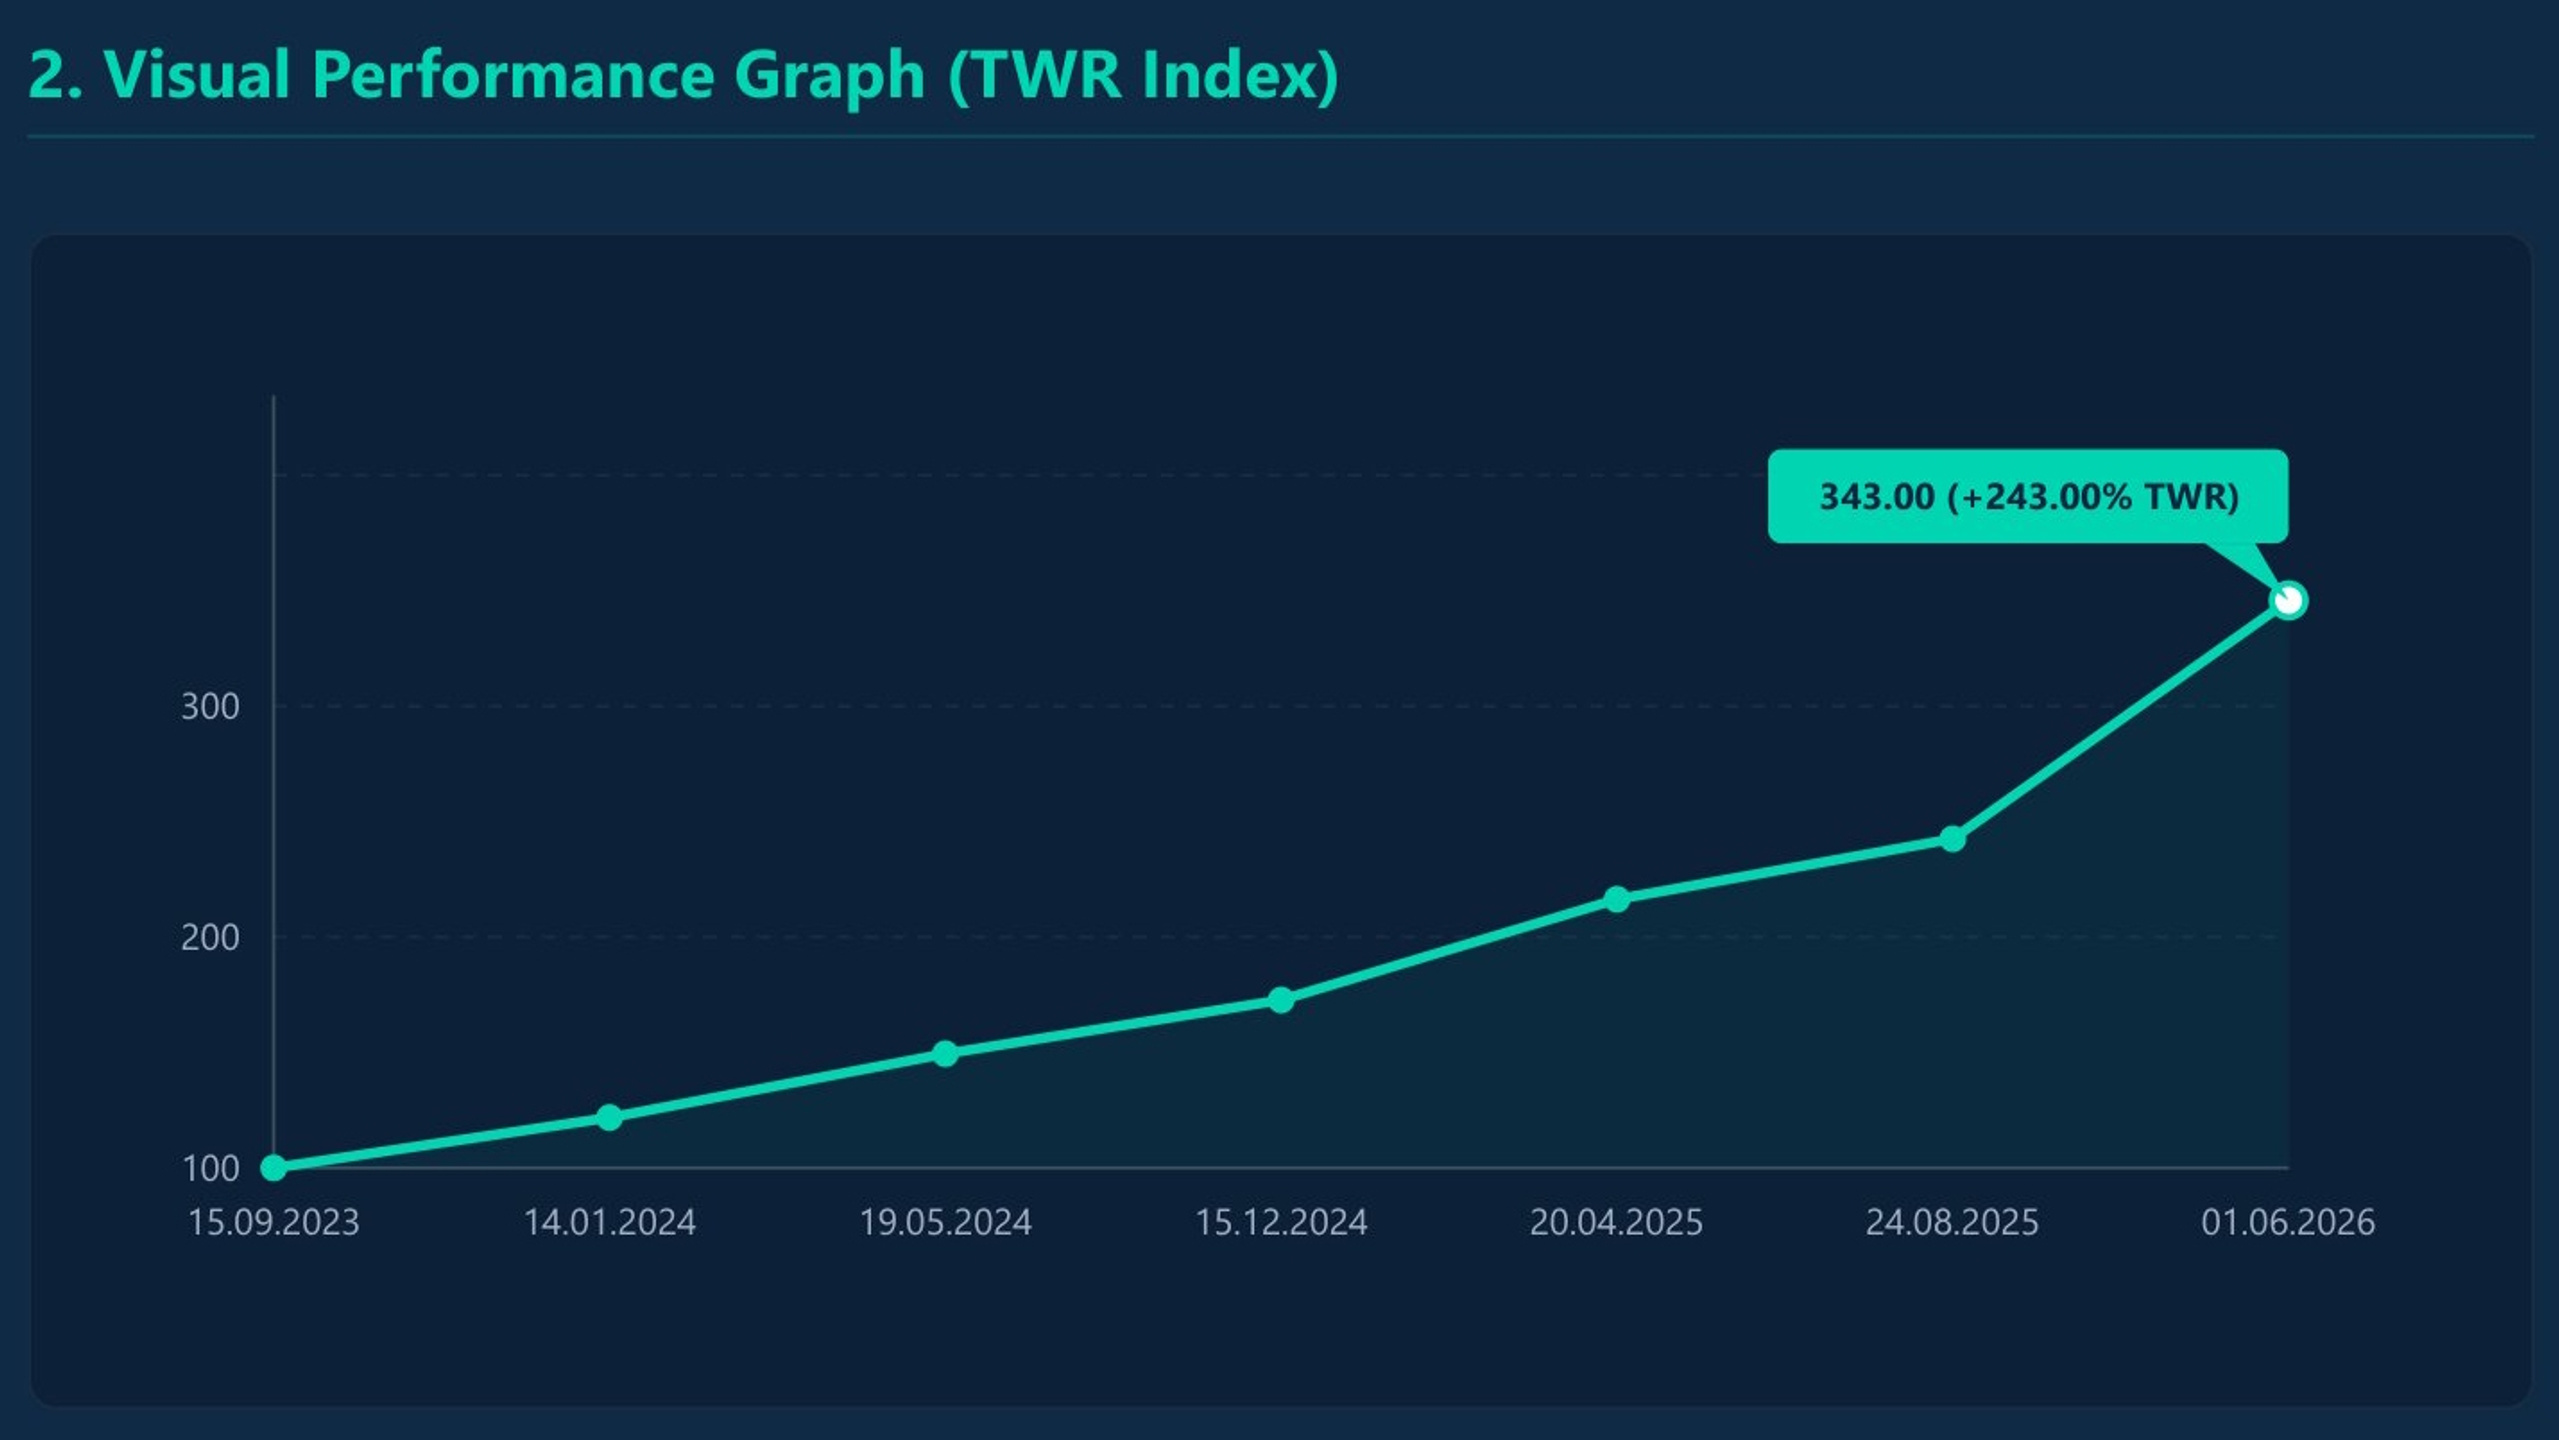Click the 343.00 (+243.00% TWR) tooltip
Viewport: 2559px width, 1440px height.
(x=2027, y=496)
